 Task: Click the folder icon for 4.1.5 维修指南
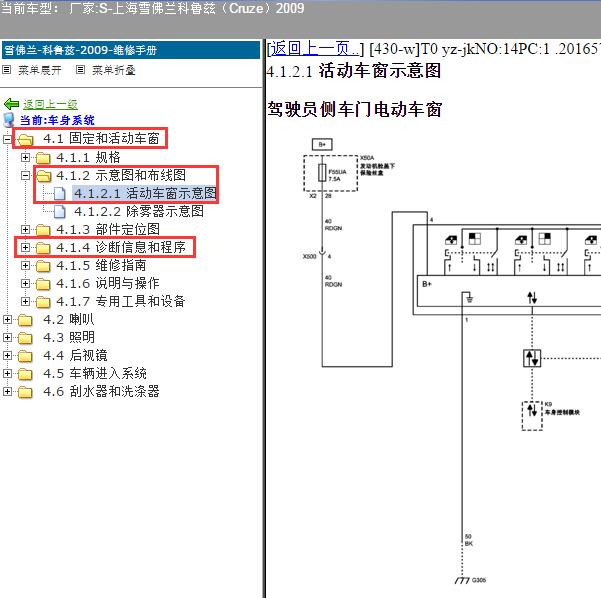pyautogui.click(x=43, y=266)
